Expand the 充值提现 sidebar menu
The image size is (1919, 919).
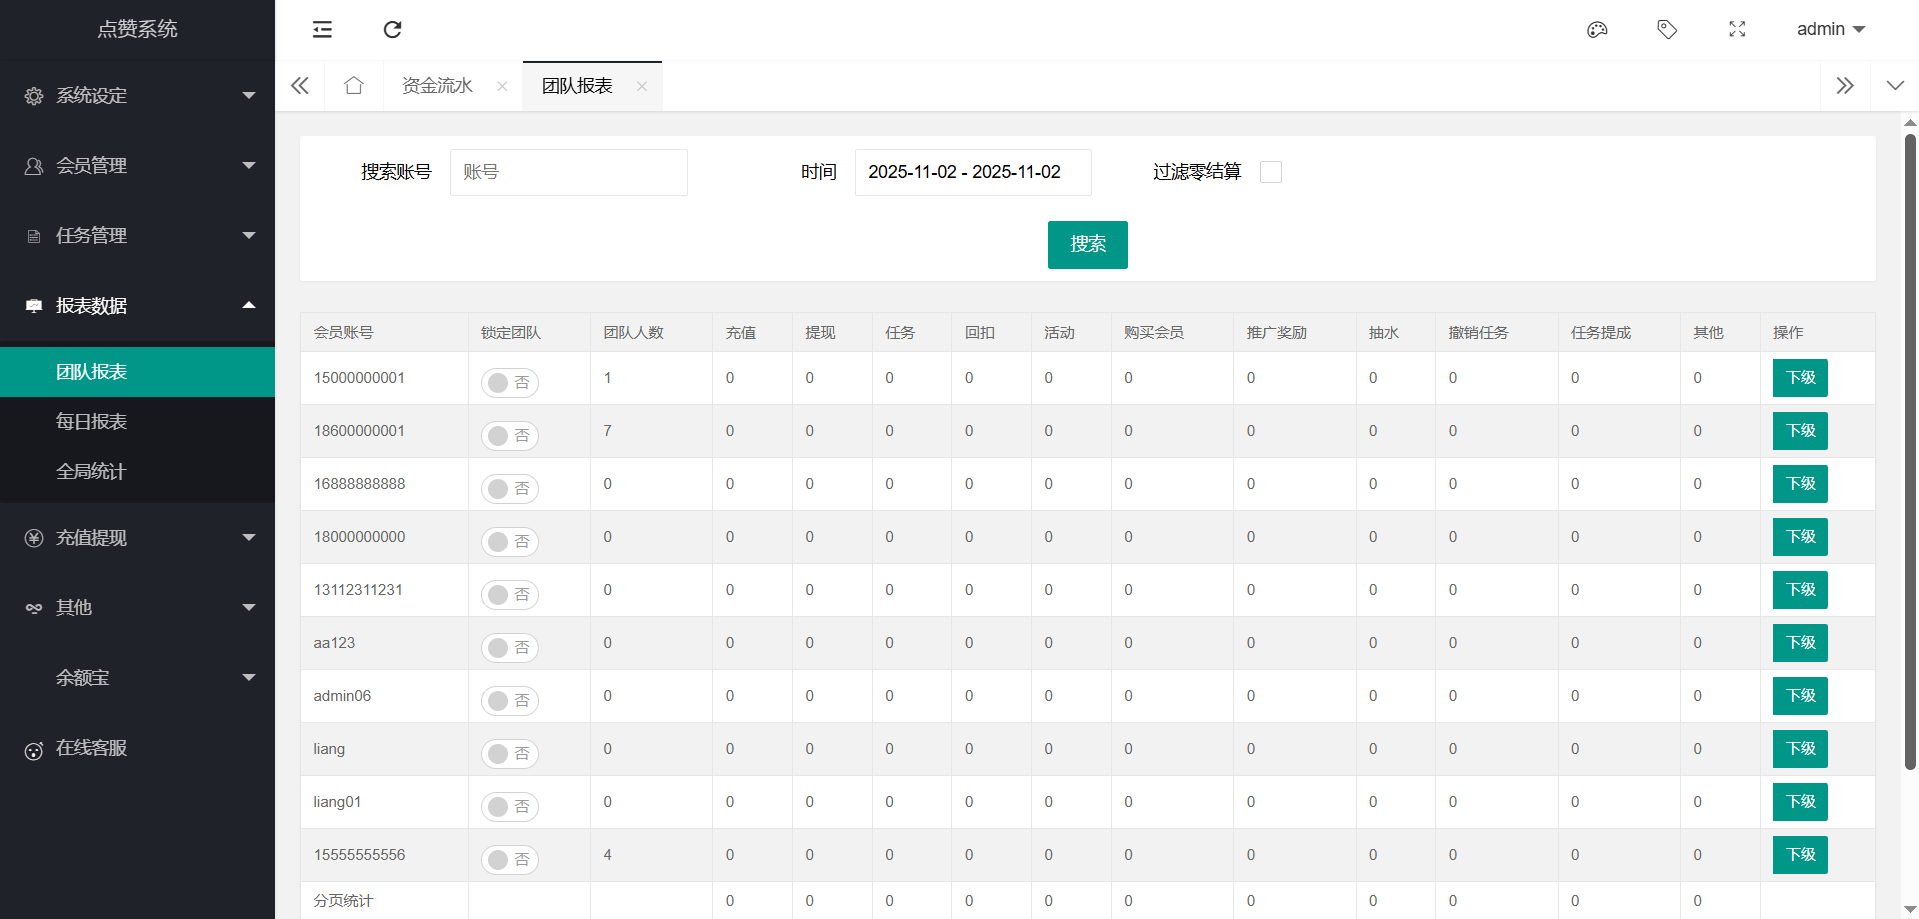tap(137, 538)
